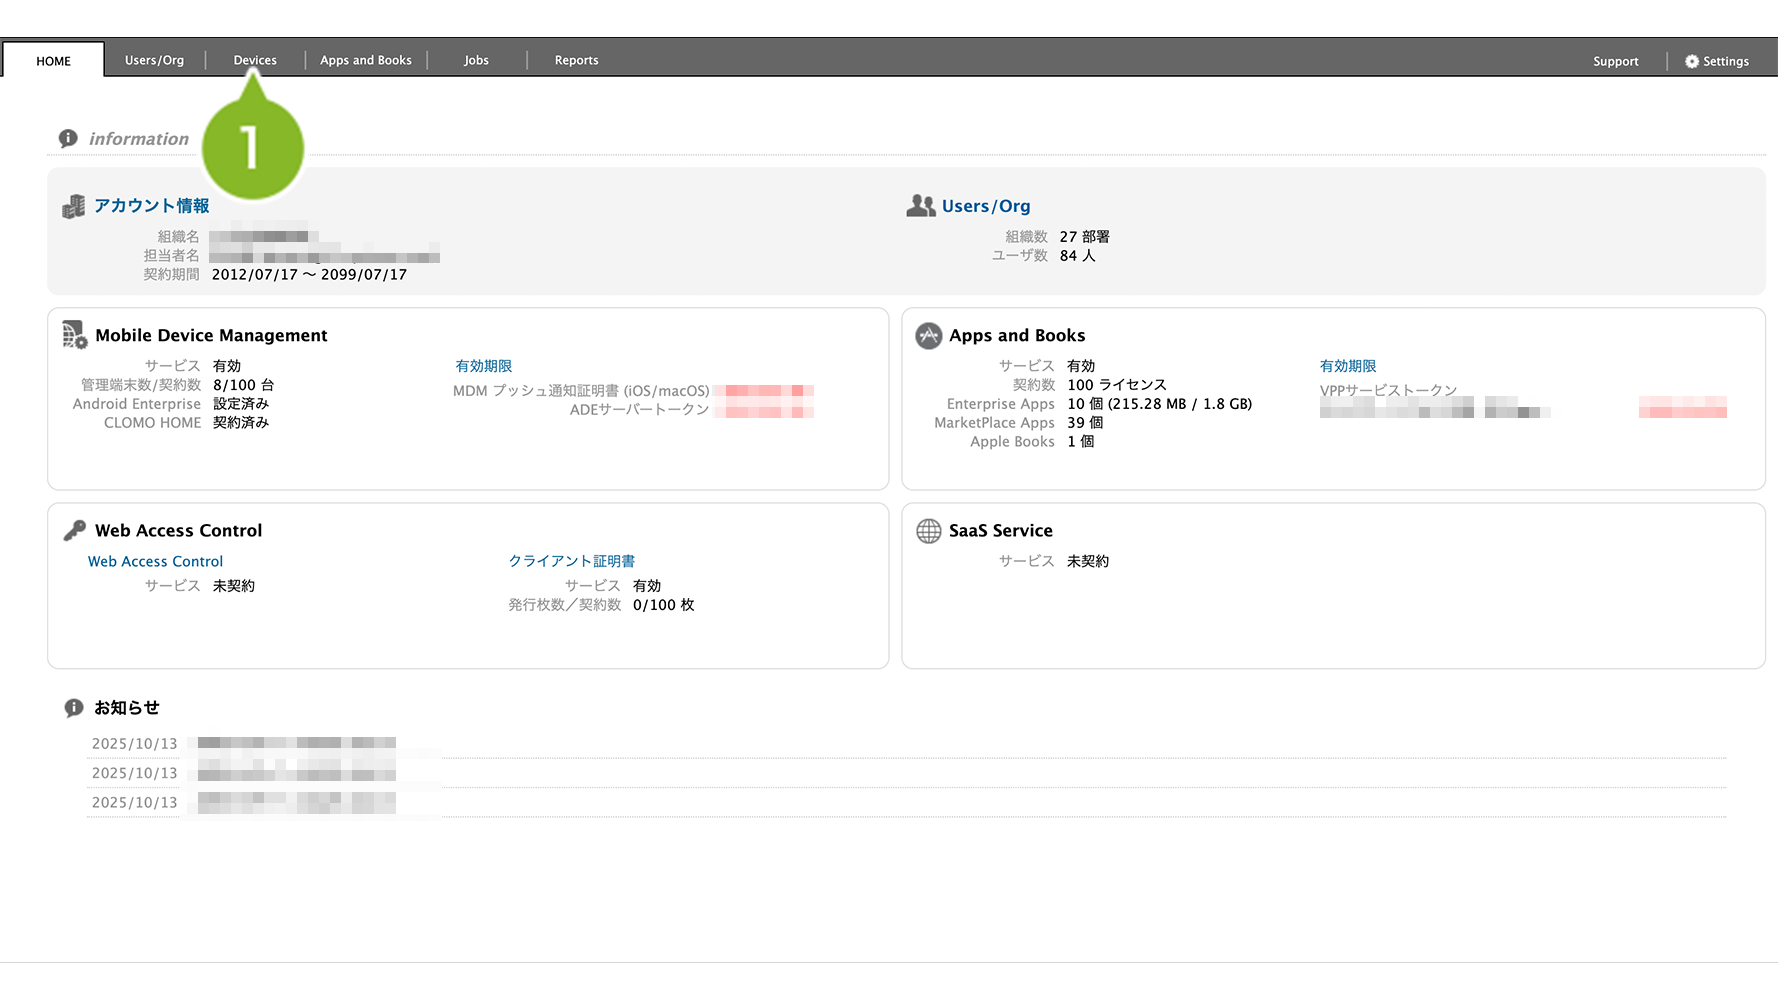Click the account information building icon
Image resolution: width=1778 pixels, height=1000 pixels.
(x=73, y=207)
